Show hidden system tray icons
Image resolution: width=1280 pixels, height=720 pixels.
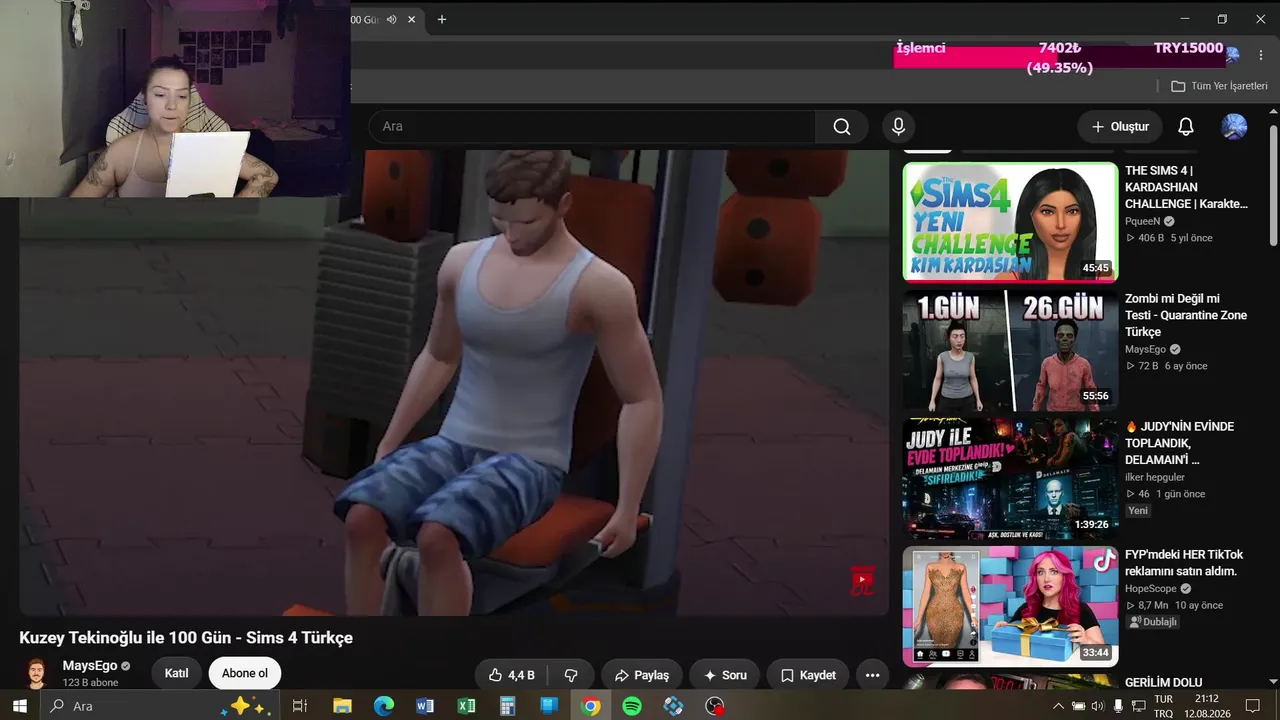(1059, 706)
